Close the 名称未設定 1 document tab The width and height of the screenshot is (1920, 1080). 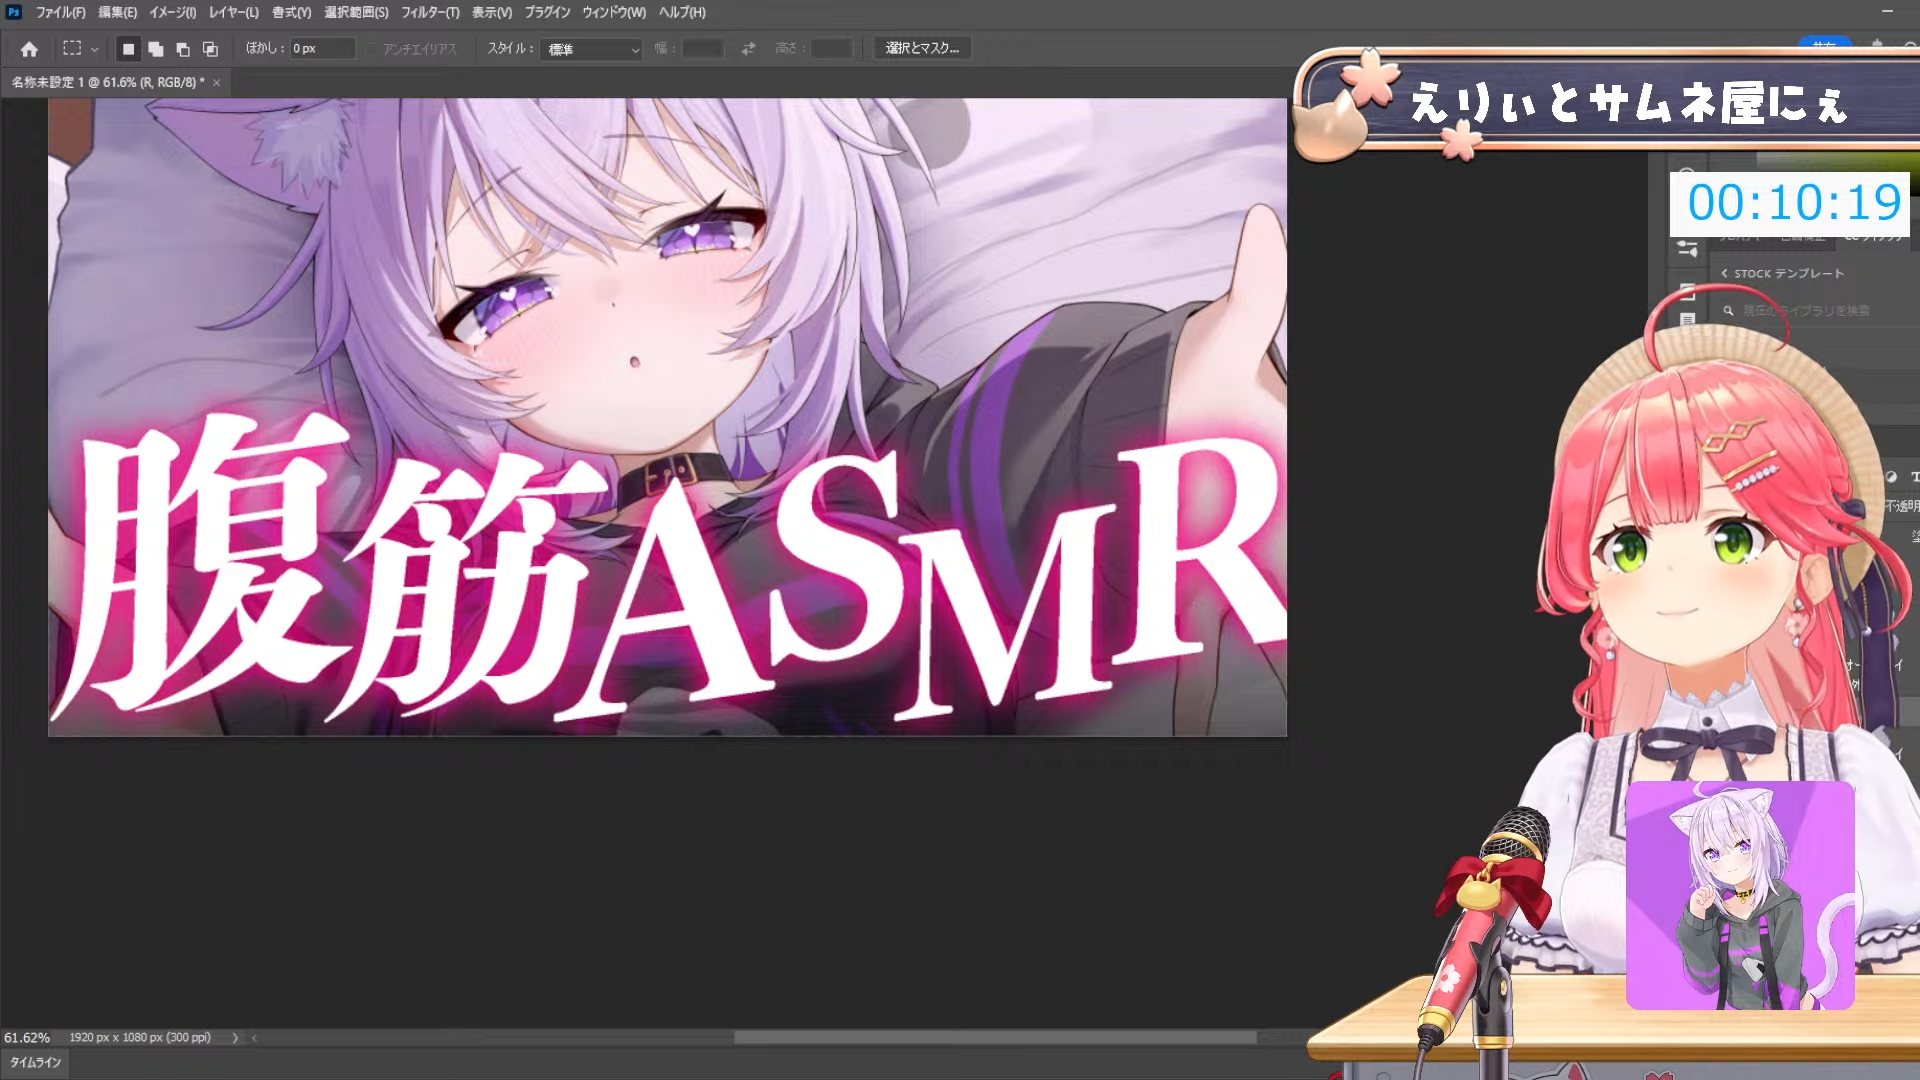[x=216, y=83]
